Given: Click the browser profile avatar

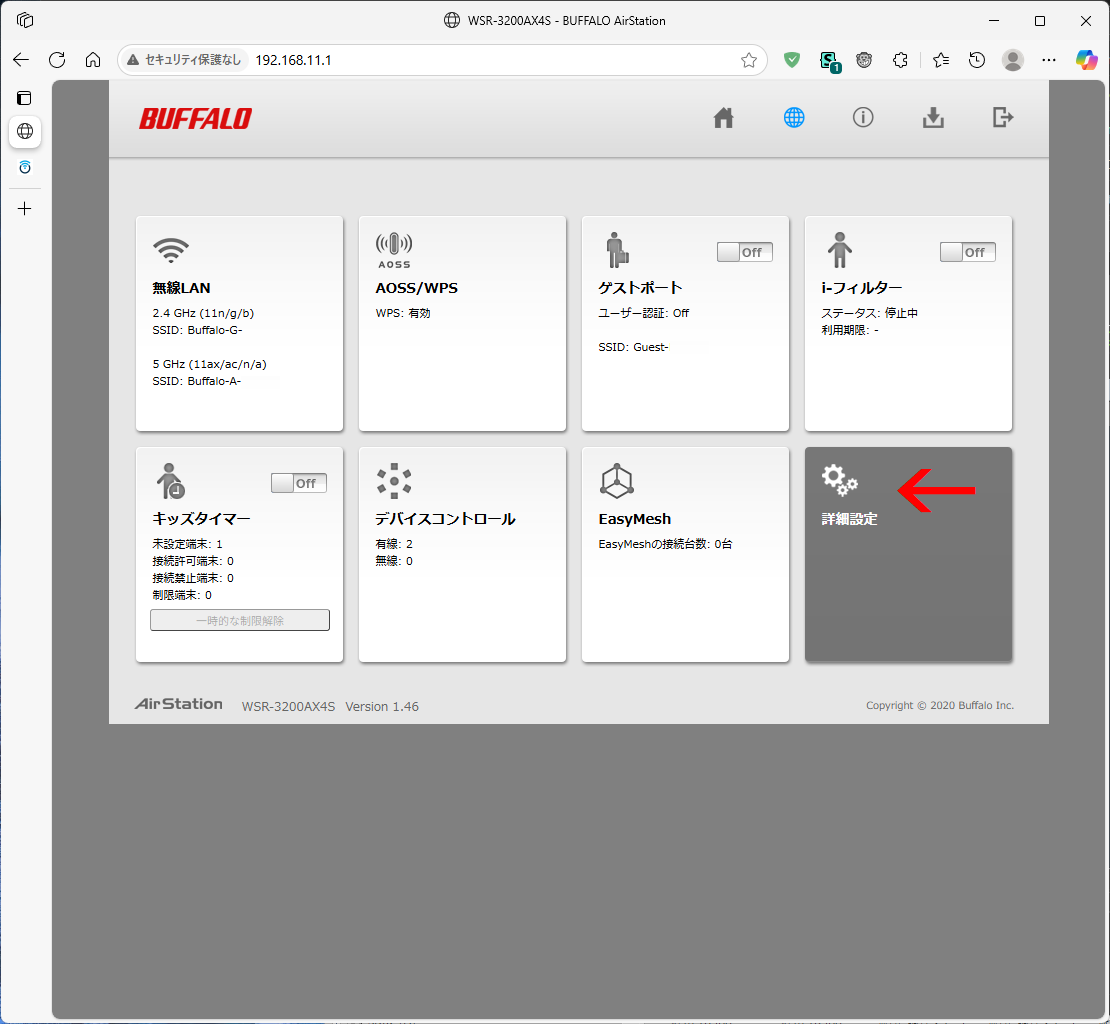Looking at the screenshot, I should (1013, 60).
